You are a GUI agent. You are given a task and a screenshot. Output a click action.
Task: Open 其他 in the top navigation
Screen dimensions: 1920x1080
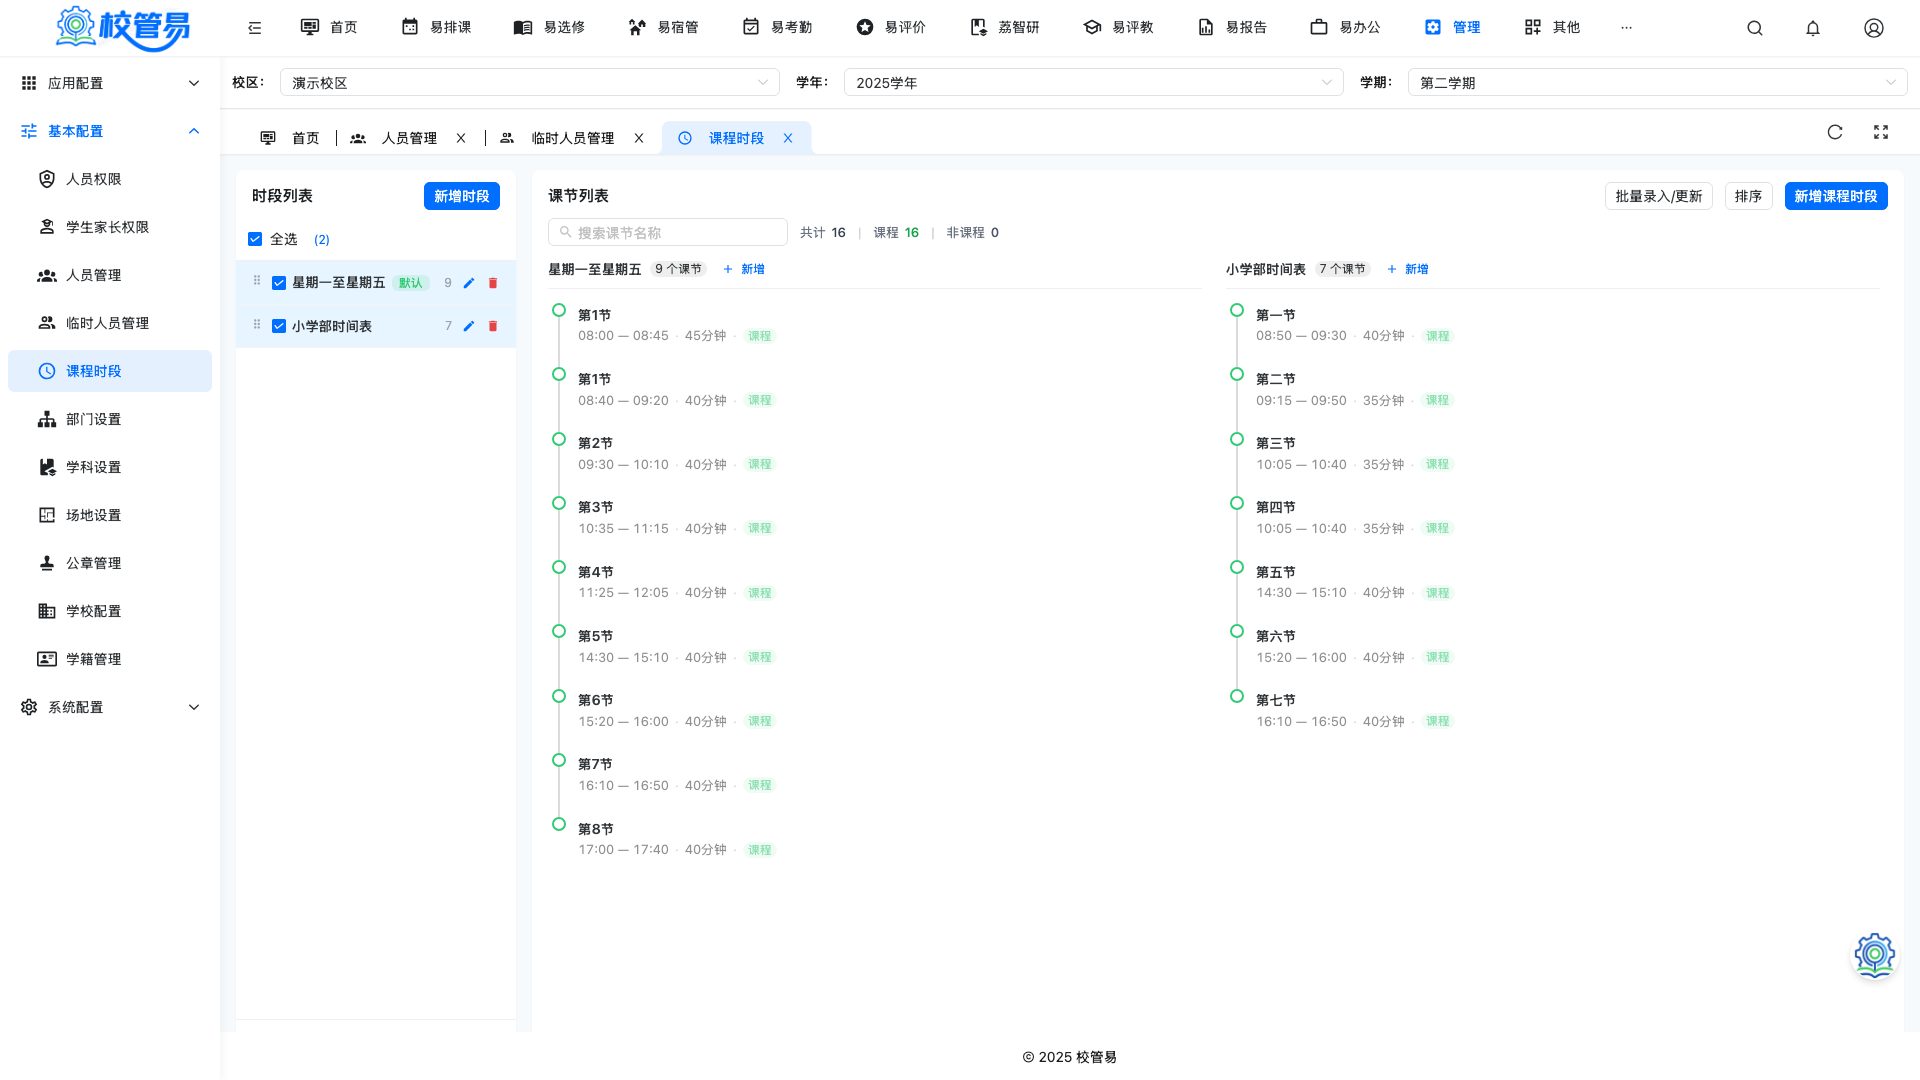[x=1552, y=27]
